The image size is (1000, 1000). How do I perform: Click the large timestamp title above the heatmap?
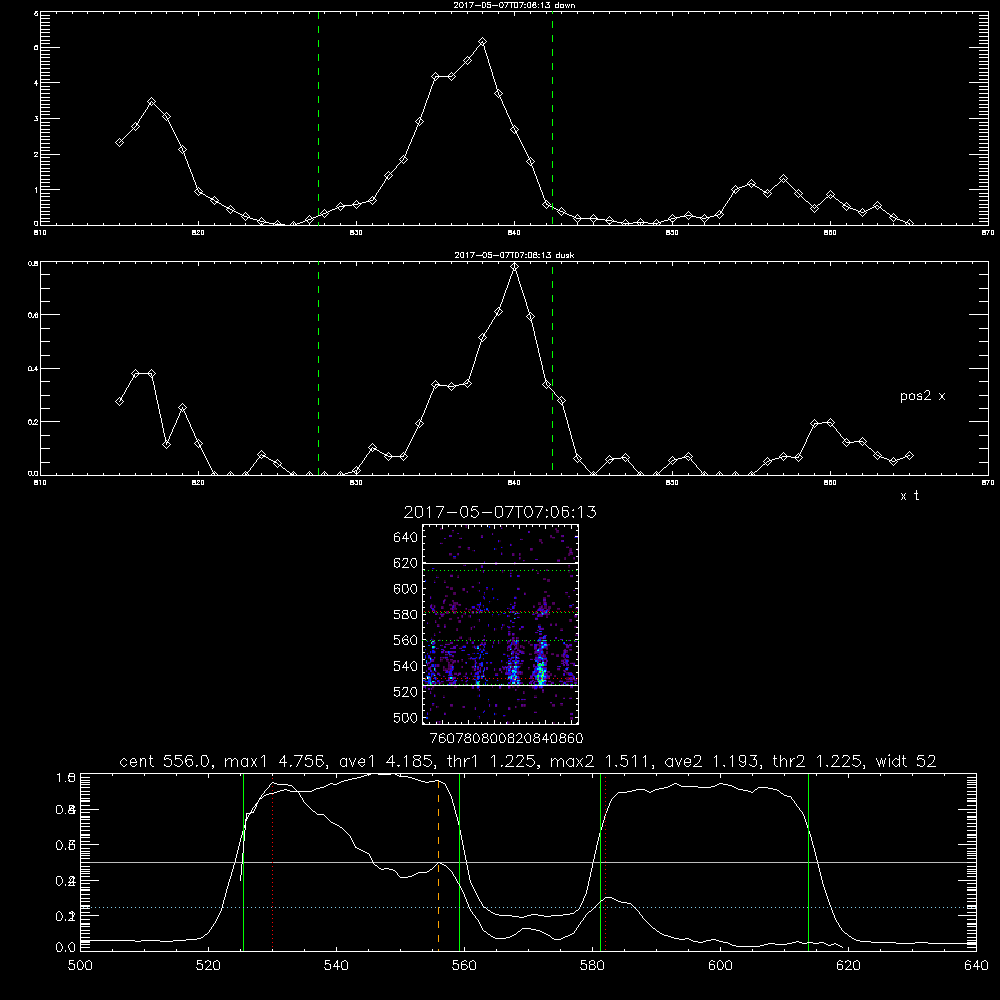point(500,512)
